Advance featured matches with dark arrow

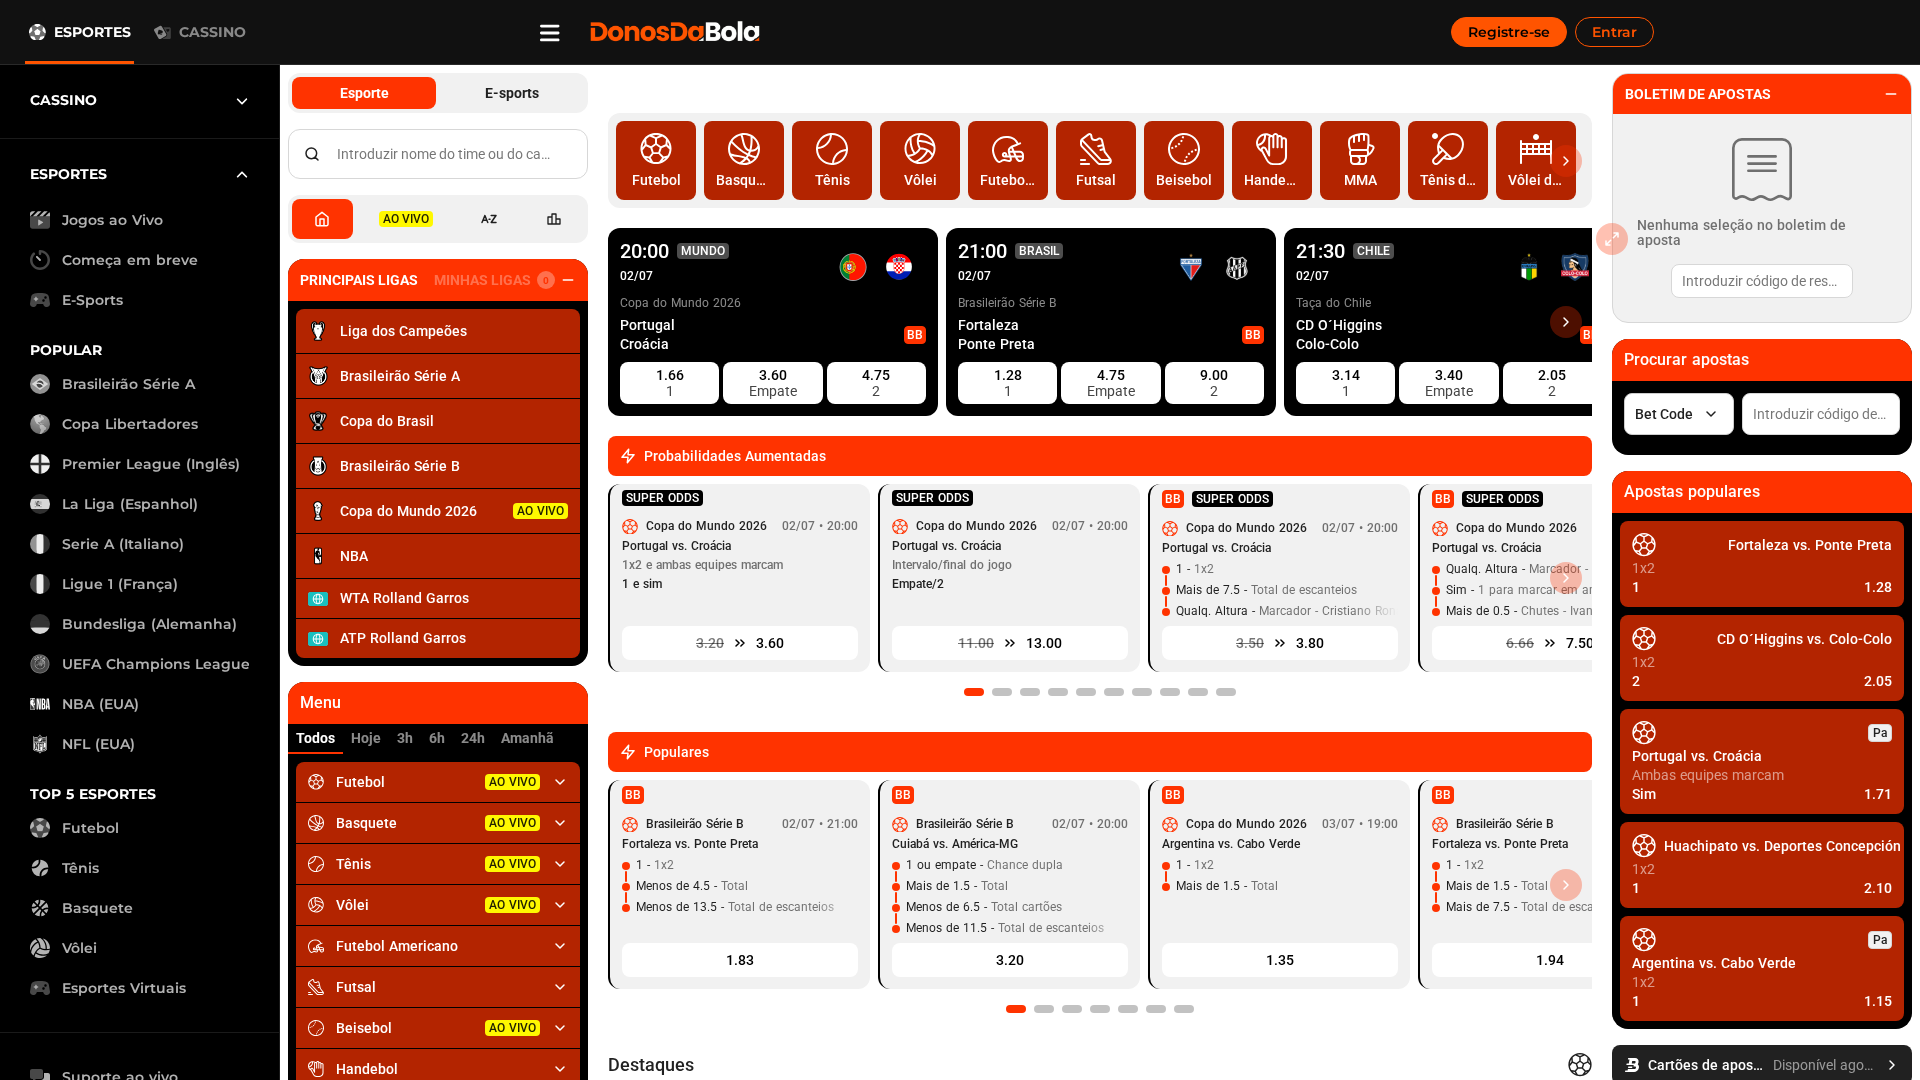coord(1565,322)
